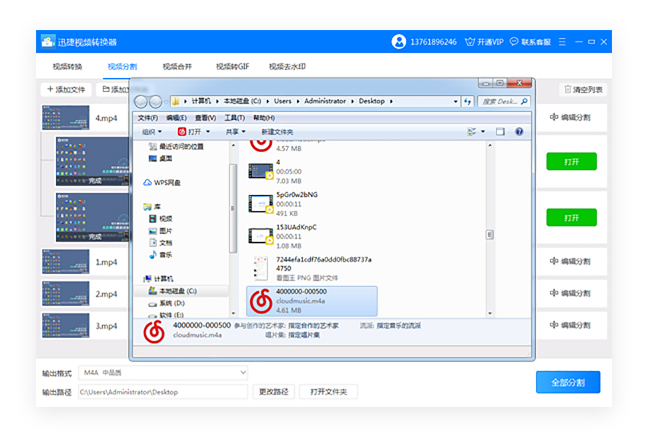The width and height of the screenshot is (650, 448).
Task: Toggle the preview pane icon
Action: (500, 132)
